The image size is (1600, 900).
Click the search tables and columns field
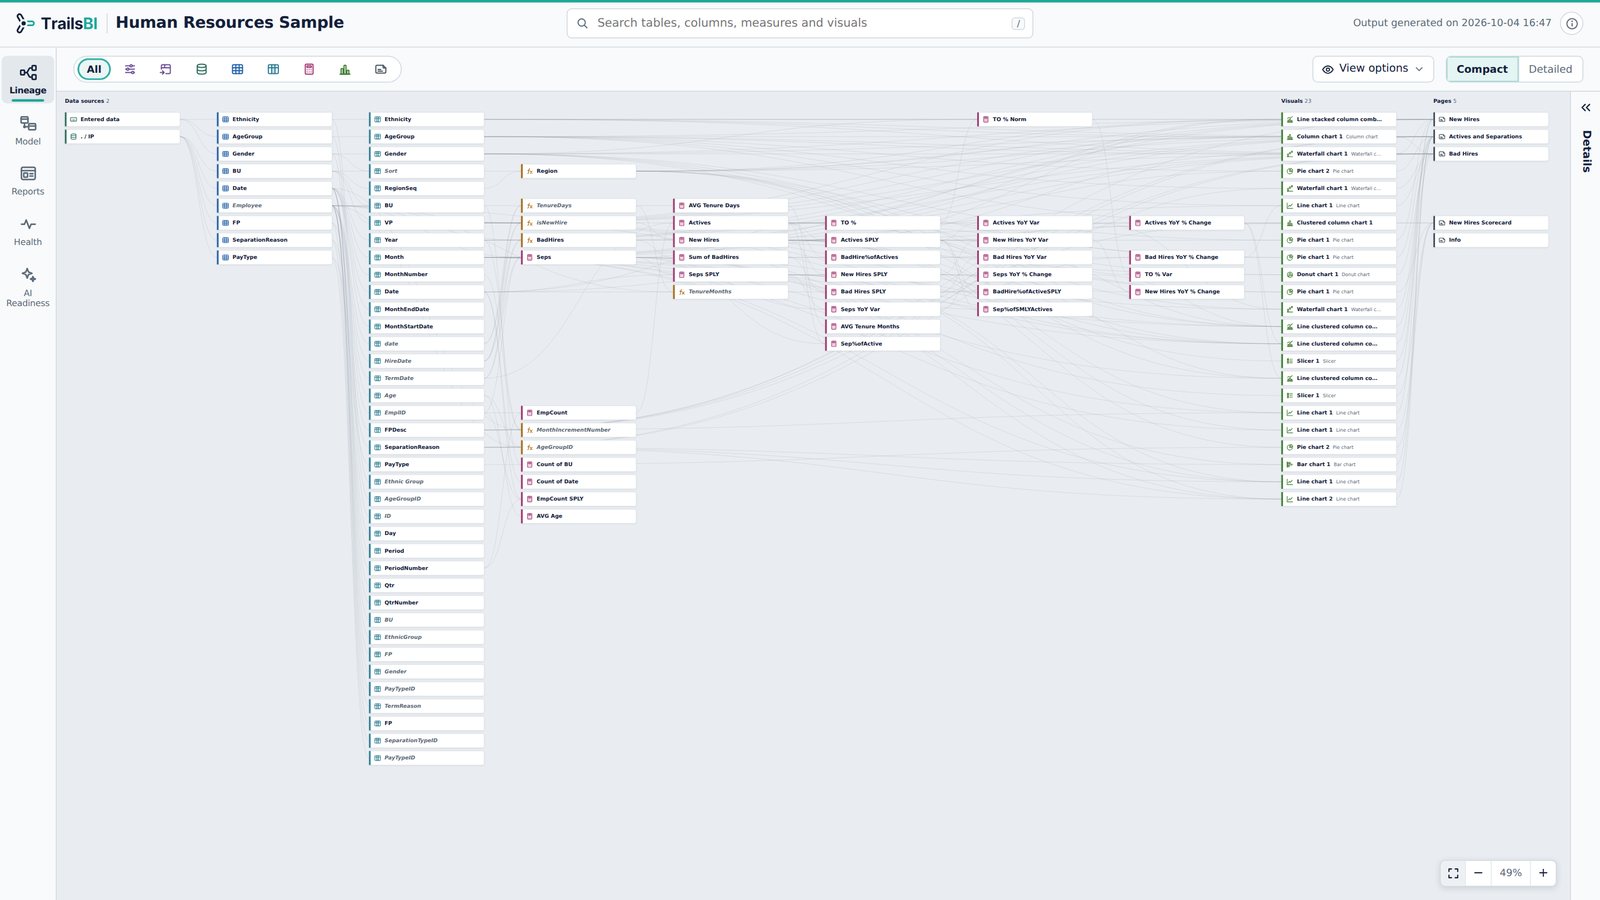tap(800, 23)
